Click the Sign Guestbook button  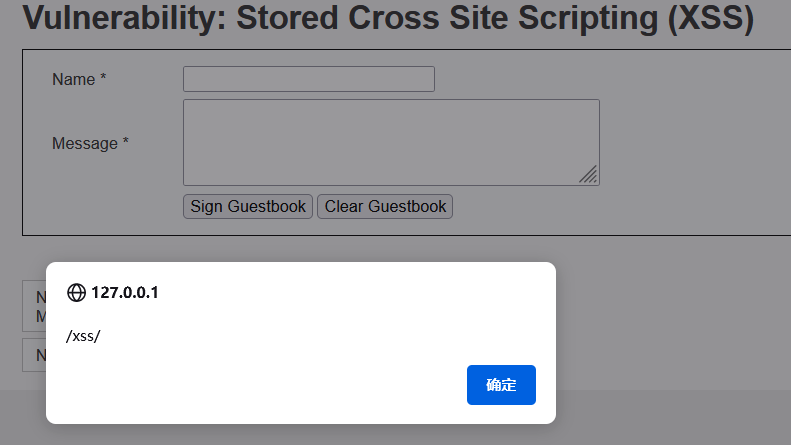coord(248,206)
